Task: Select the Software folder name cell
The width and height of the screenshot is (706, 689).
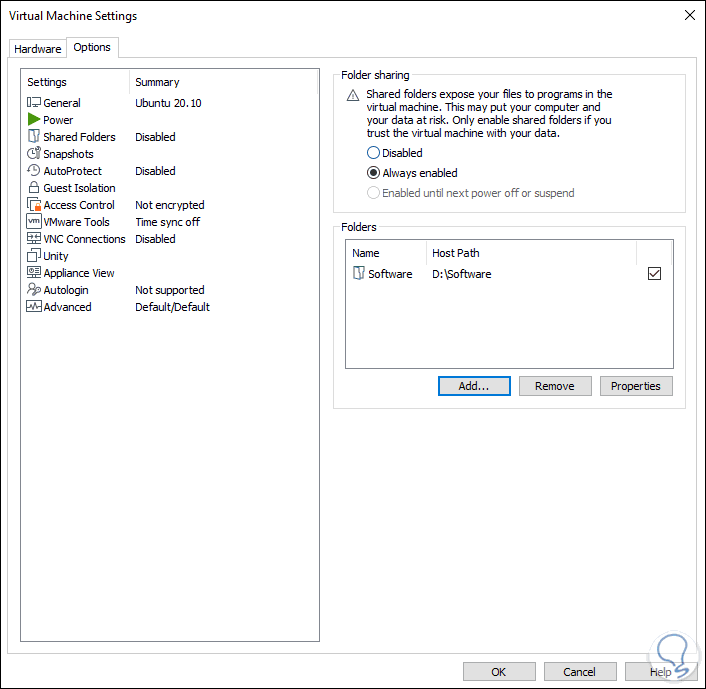Action: (390, 274)
